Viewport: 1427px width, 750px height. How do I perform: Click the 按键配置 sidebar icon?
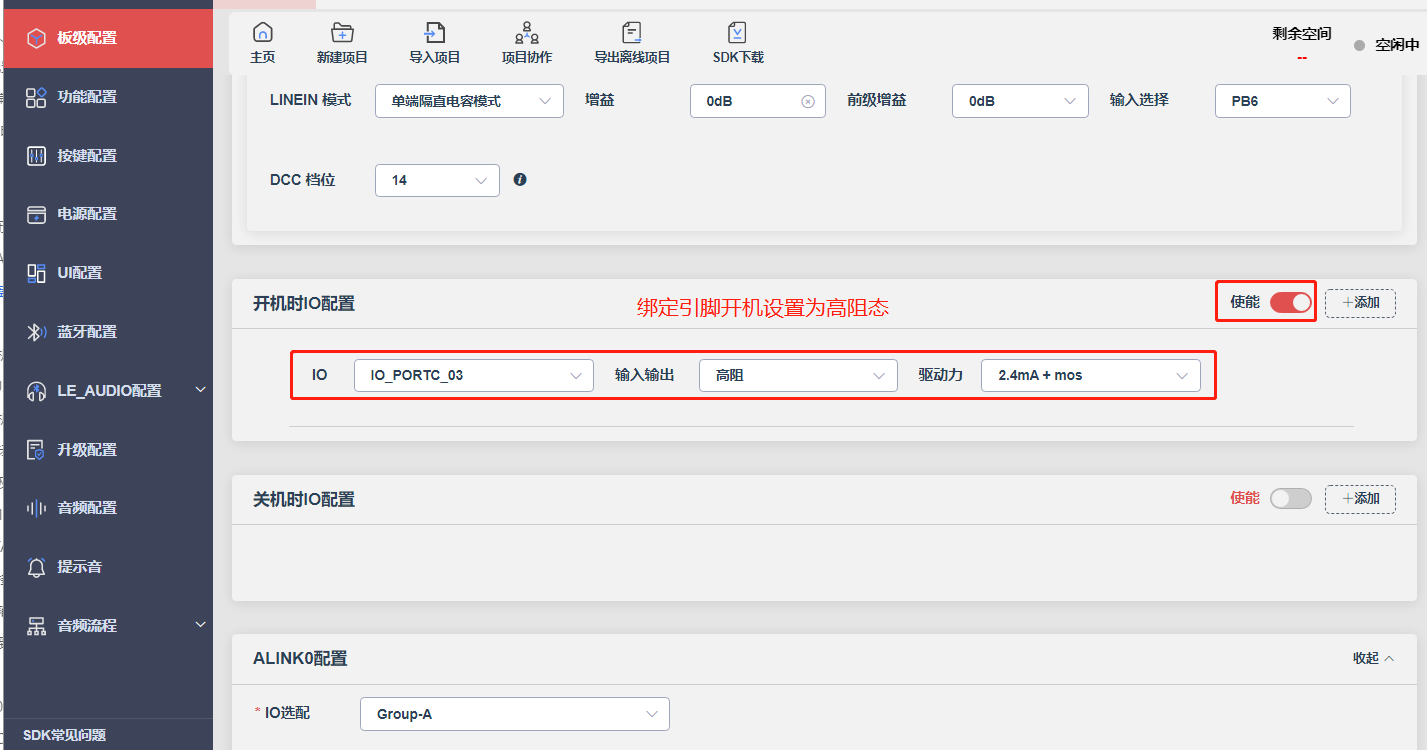pos(36,156)
